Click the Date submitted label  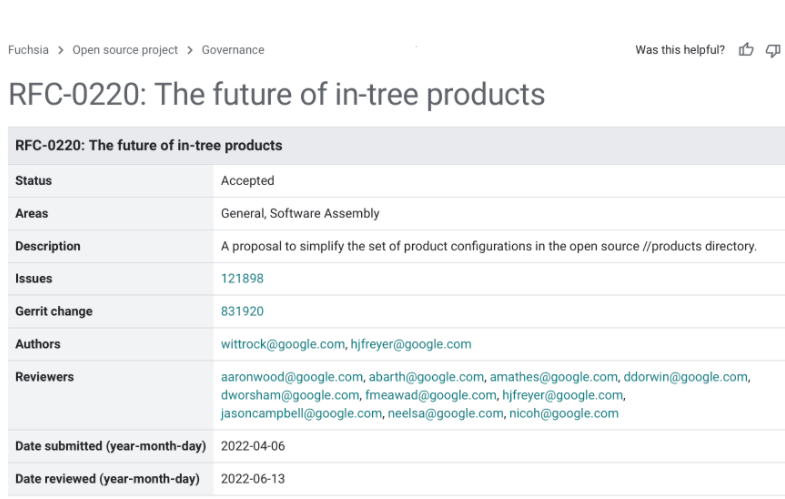[x=111, y=446]
